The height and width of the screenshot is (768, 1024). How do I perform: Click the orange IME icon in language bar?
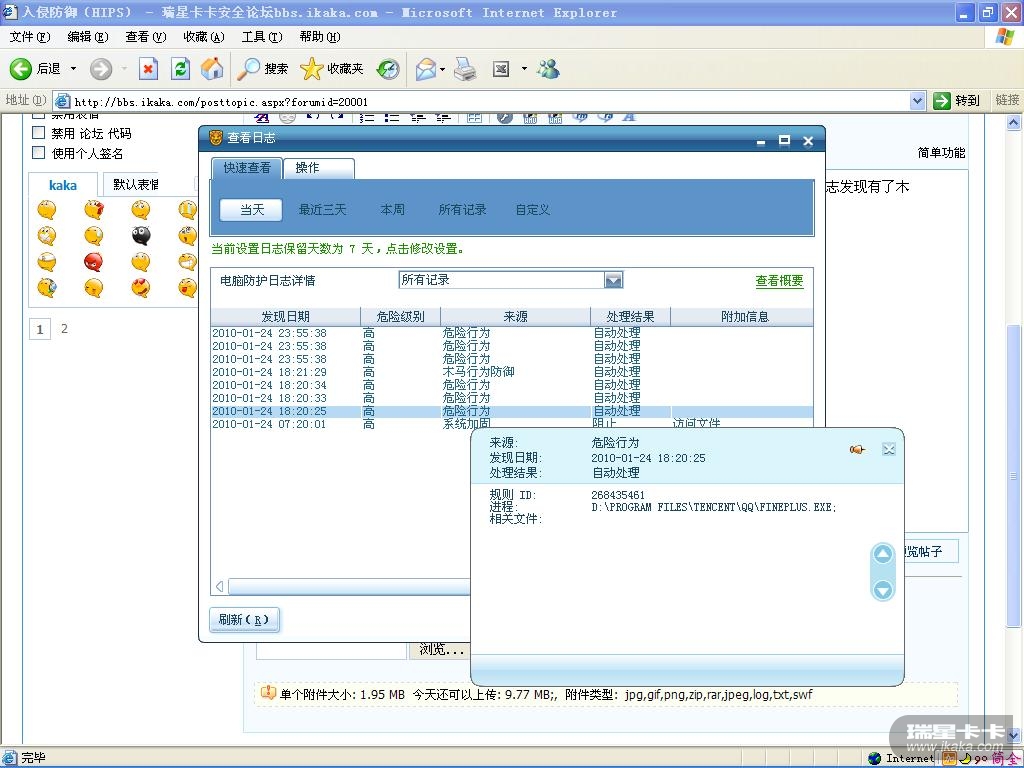949,758
